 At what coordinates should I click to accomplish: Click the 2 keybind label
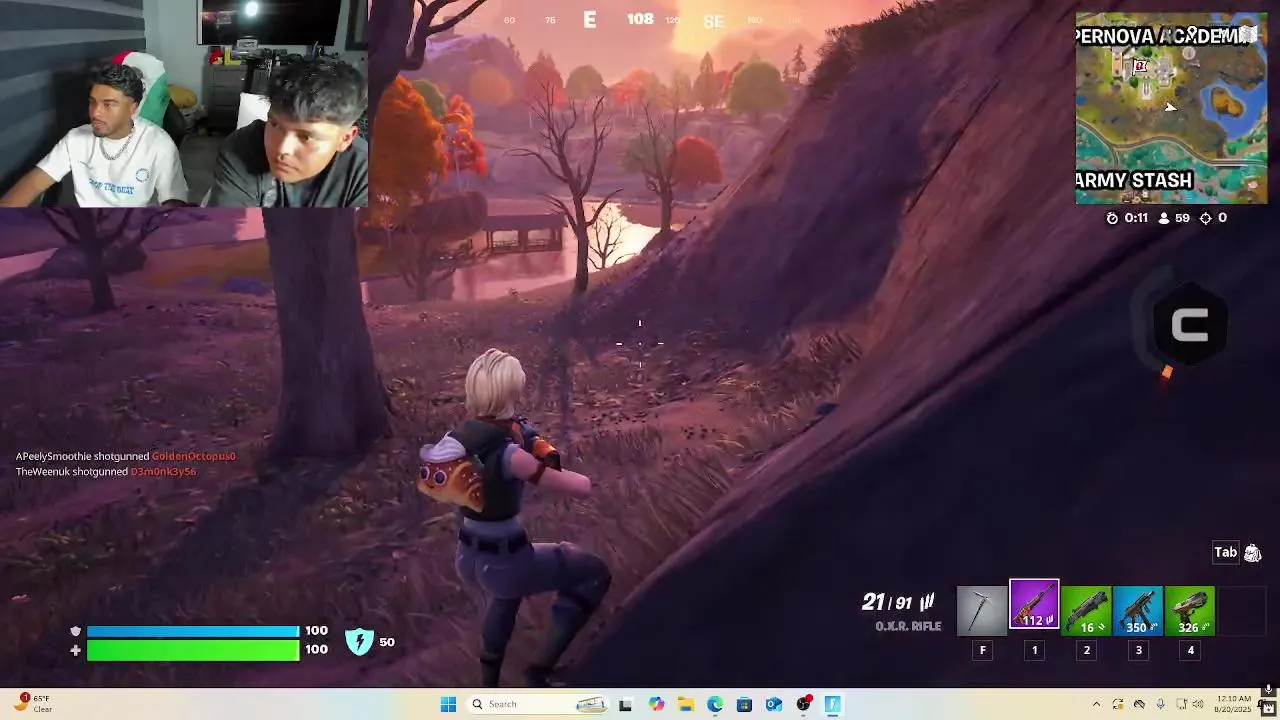tap(1086, 650)
